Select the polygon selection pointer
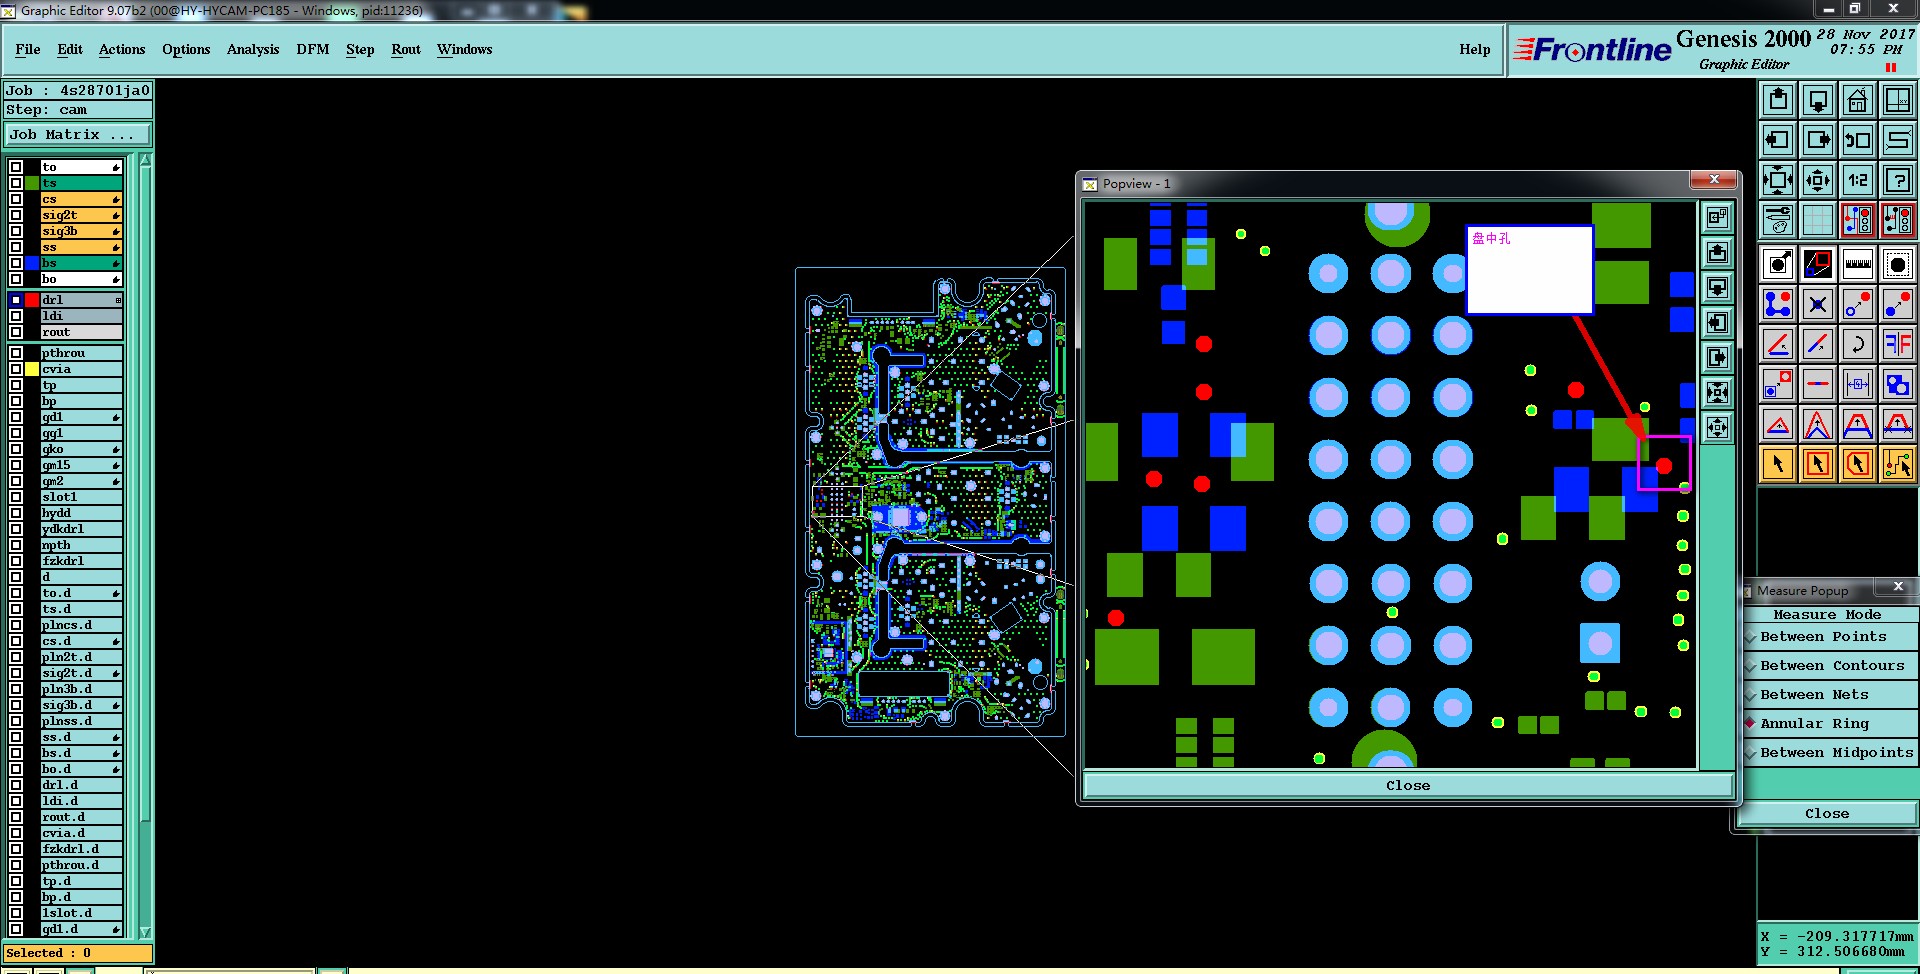 click(1858, 464)
